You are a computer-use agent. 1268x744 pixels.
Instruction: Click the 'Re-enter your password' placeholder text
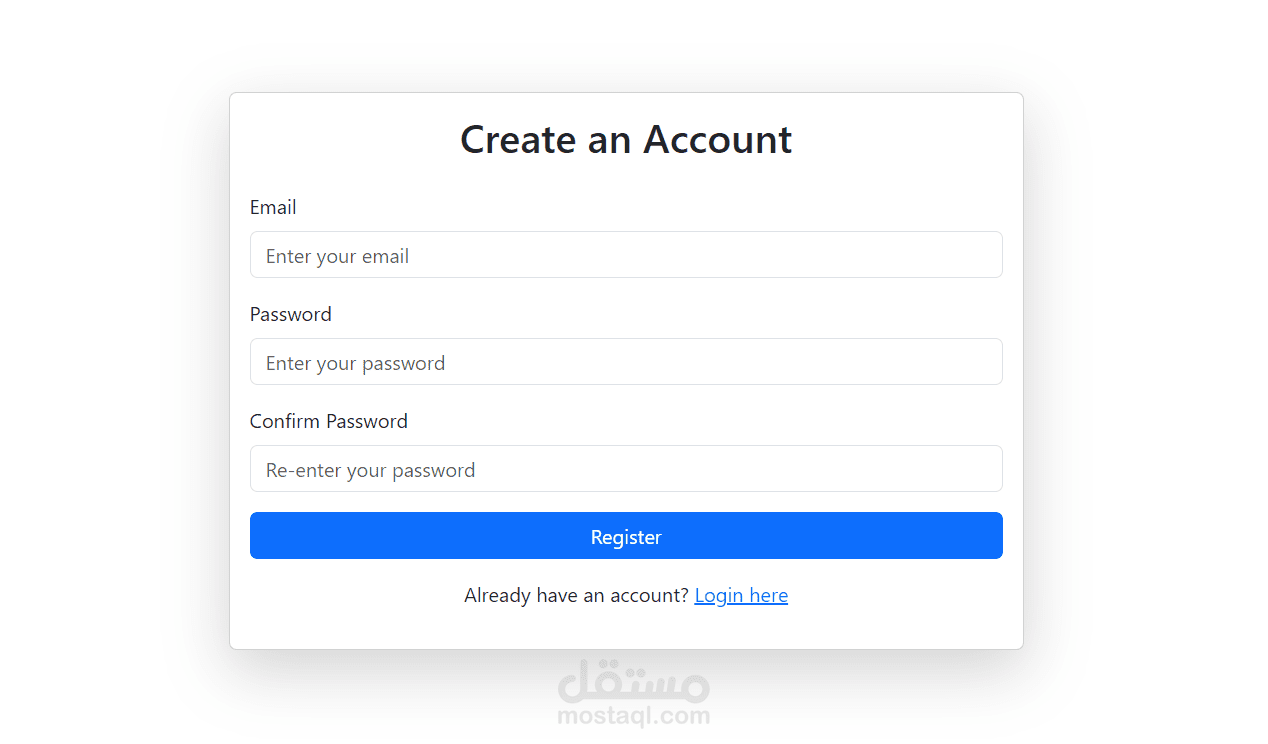(x=370, y=470)
